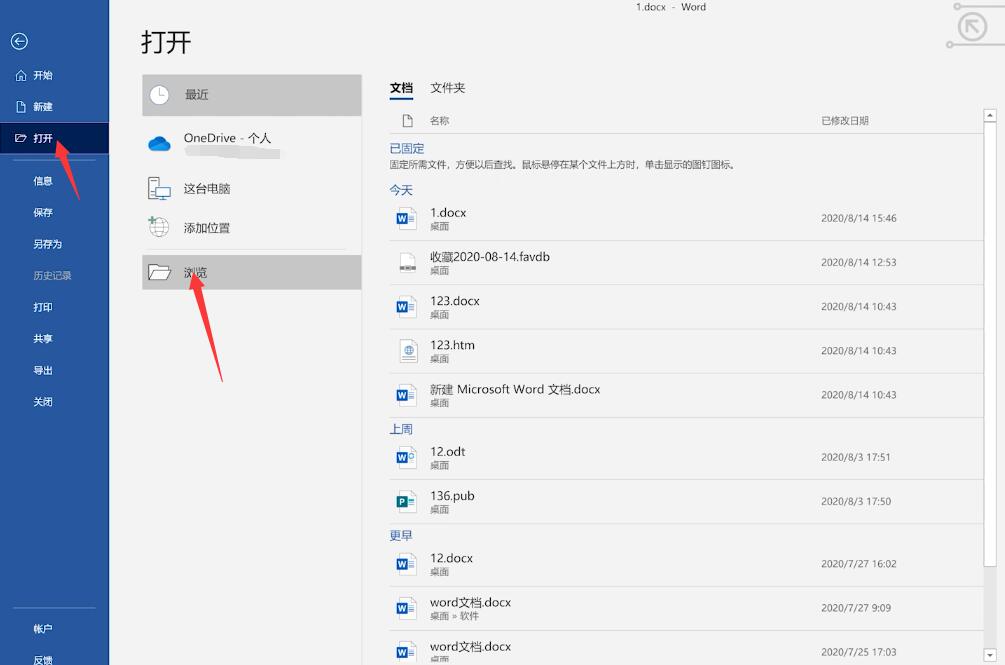Open the file 1.docx
The height and width of the screenshot is (665, 1005).
pyautogui.click(x=686, y=218)
